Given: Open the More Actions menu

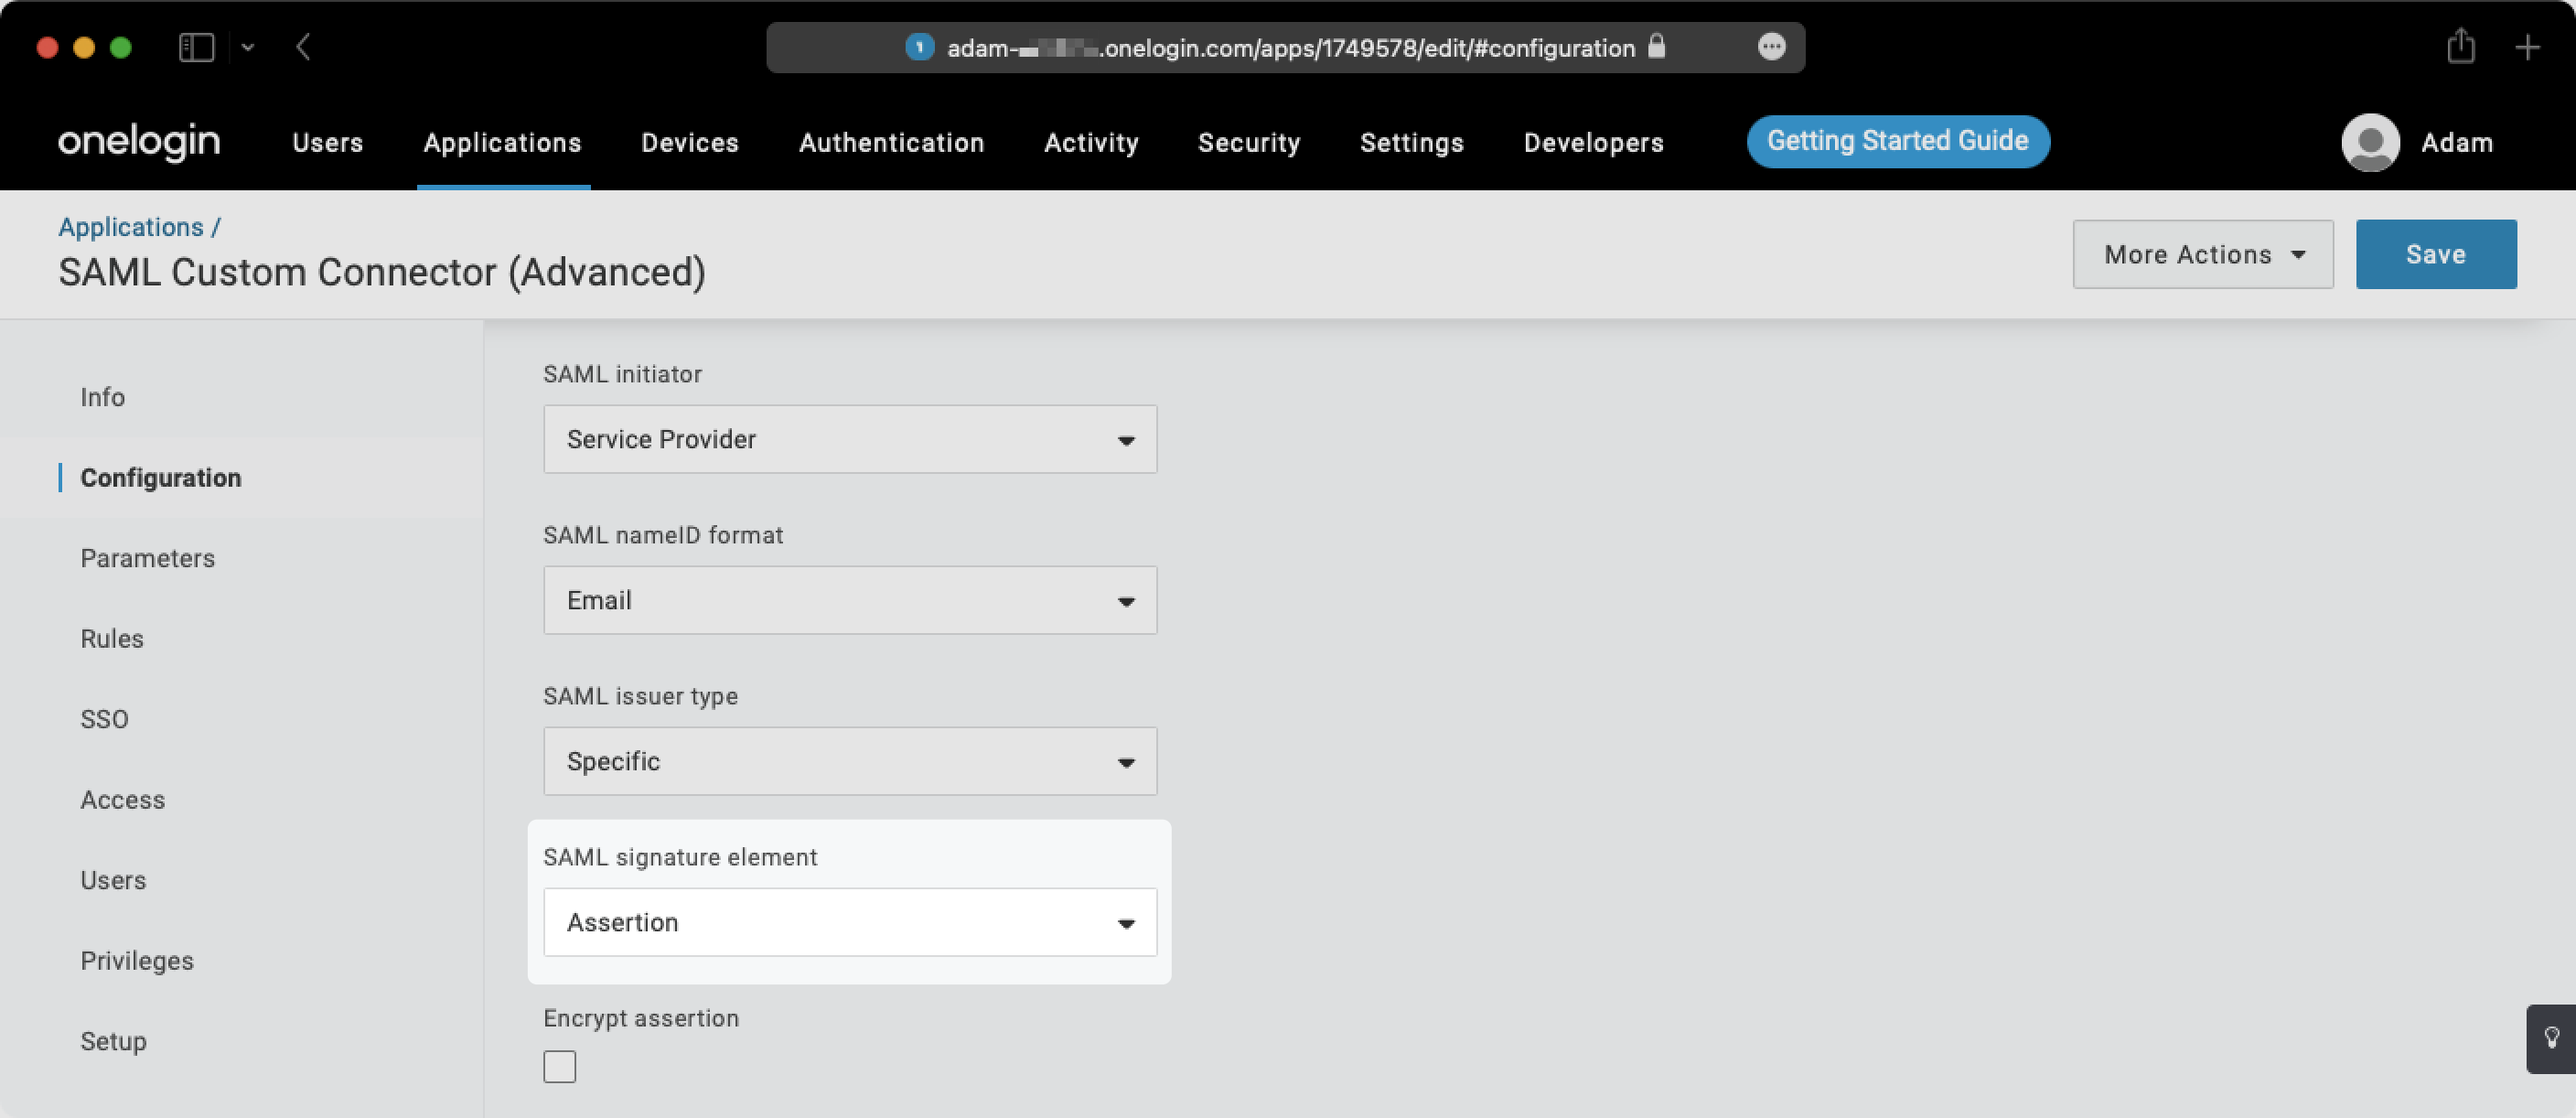Looking at the screenshot, I should coord(2202,254).
